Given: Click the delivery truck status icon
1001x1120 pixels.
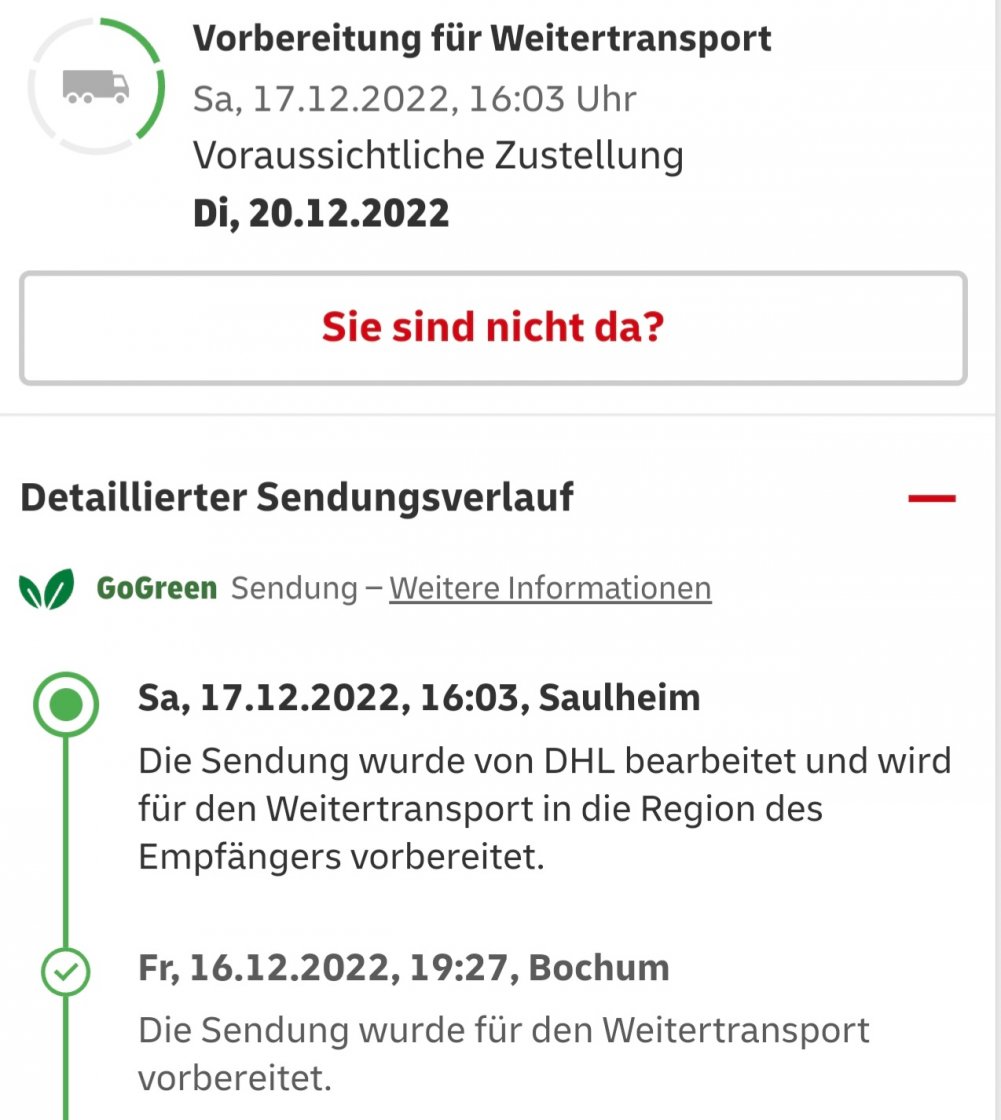Looking at the screenshot, I should [96, 87].
